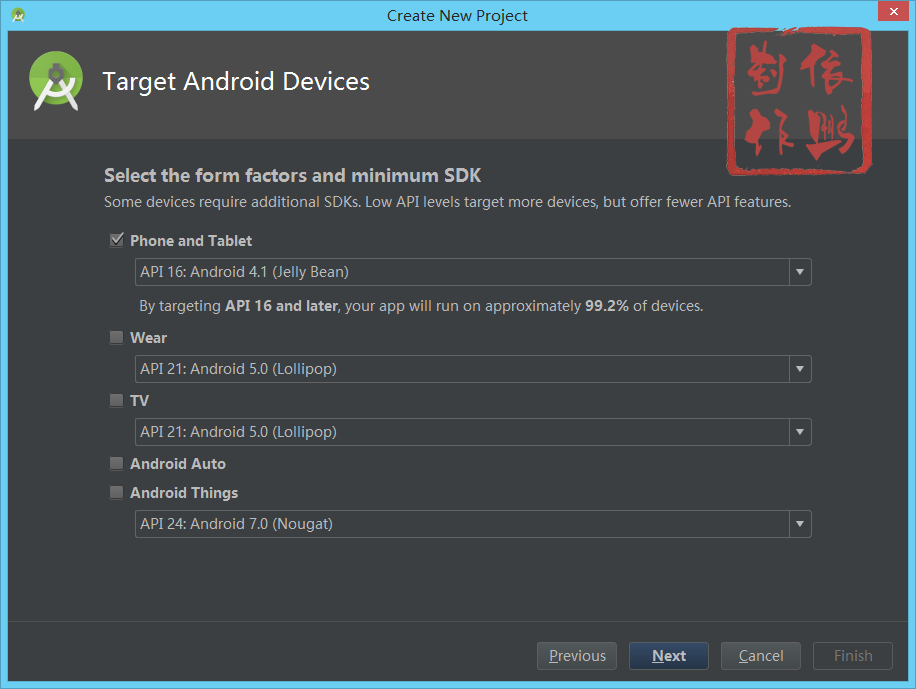The width and height of the screenshot is (916, 689).
Task: Click the small Android Studio title bar icon
Action: coord(18,15)
